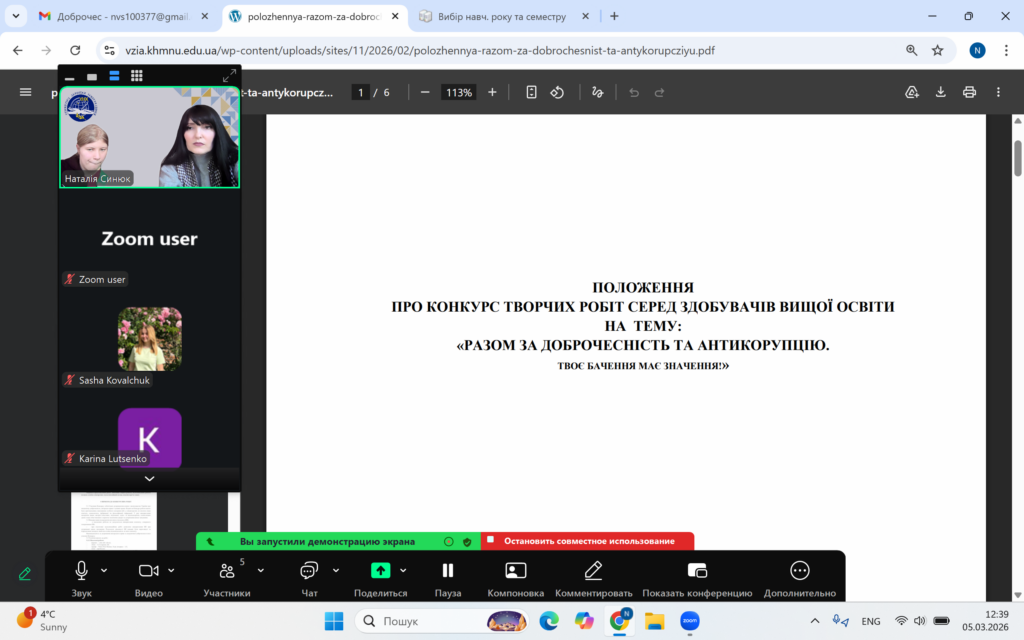
Task: Activate the PDF draw annotation tool
Action: tap(598, 92)
